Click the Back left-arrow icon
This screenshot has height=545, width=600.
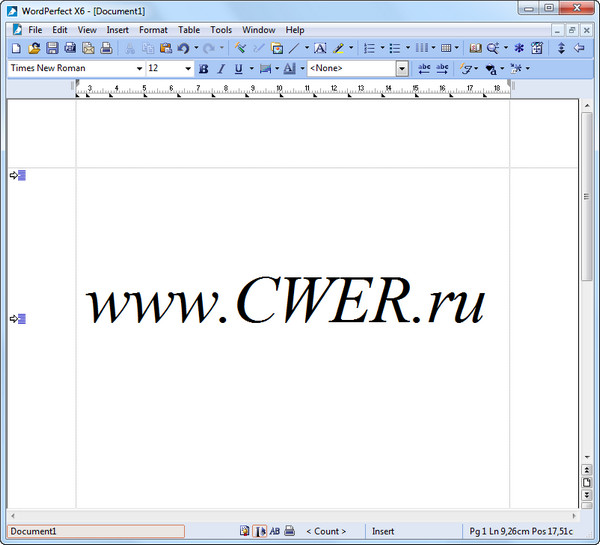tap(579, 48)
